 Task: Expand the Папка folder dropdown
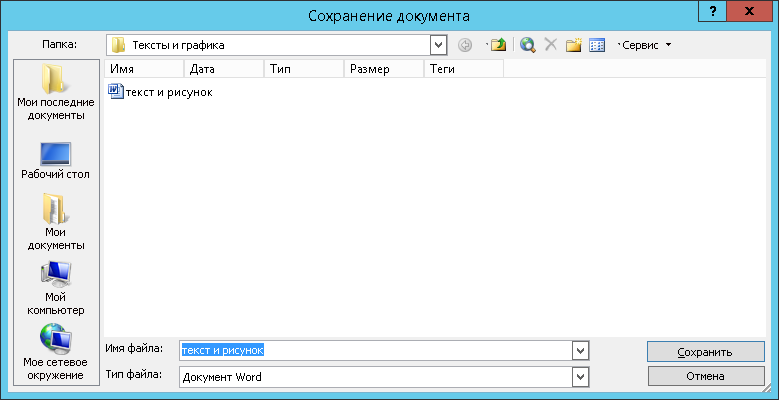[437, 45]
